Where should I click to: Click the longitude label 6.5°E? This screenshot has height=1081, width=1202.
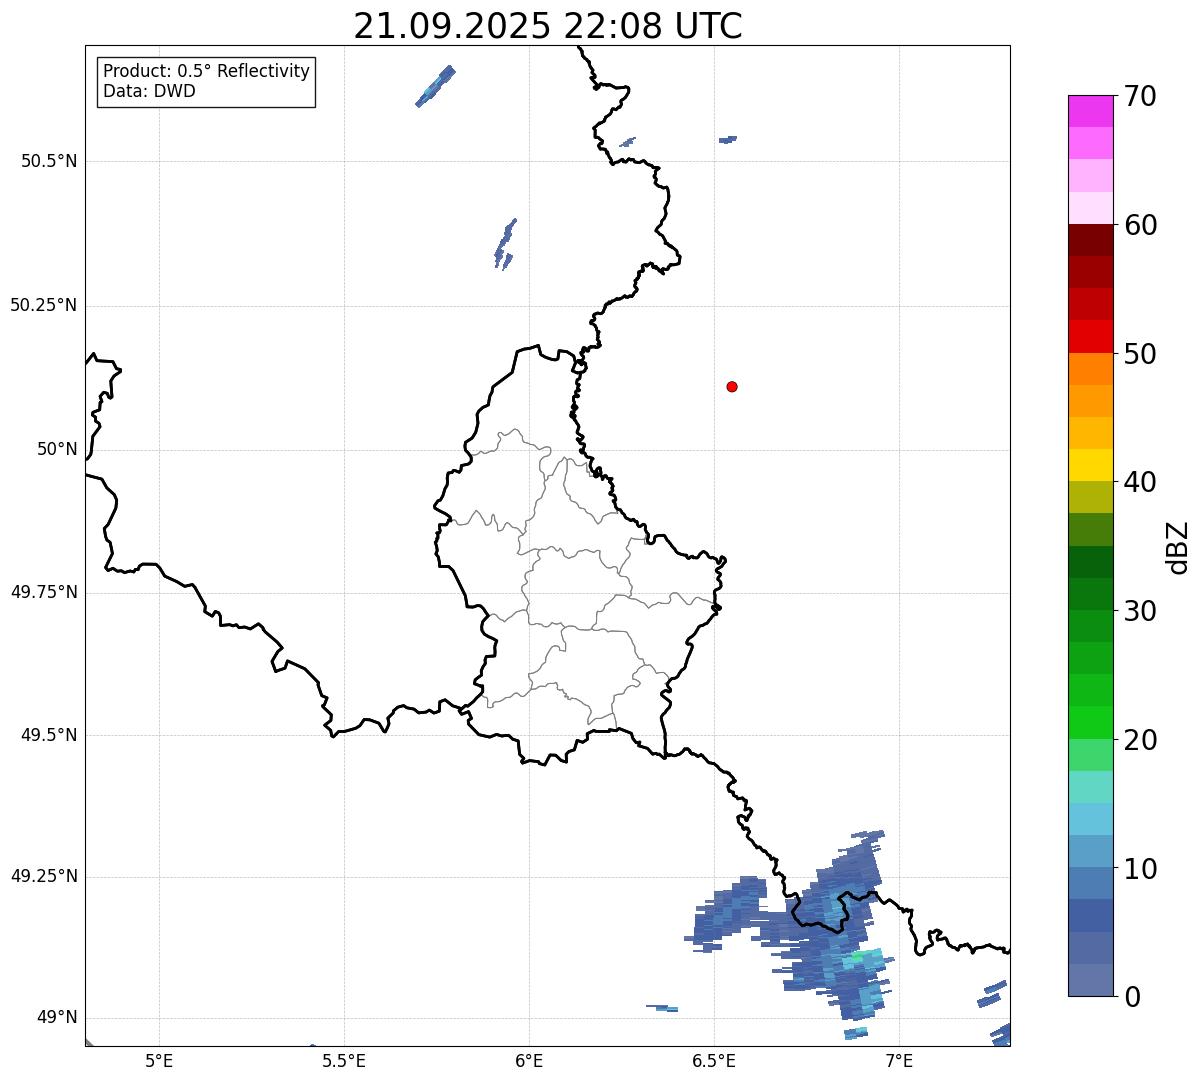[x=714, y=1061]
